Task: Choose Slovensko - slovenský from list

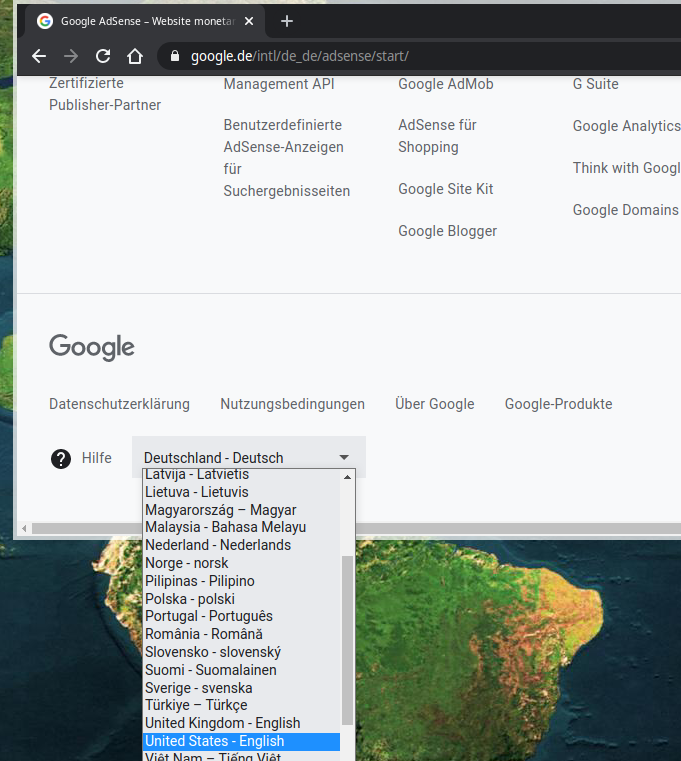Action: coord(242,652)
